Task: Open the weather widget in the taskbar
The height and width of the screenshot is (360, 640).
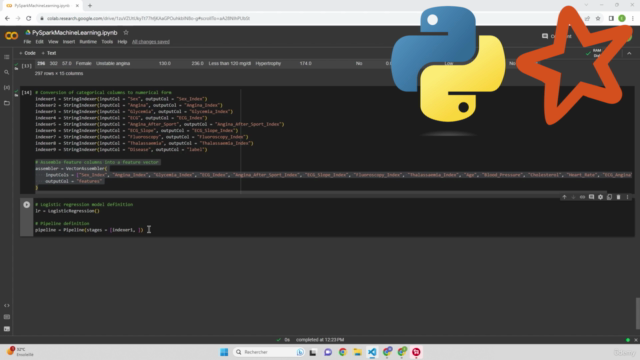Action: [20, 352]
